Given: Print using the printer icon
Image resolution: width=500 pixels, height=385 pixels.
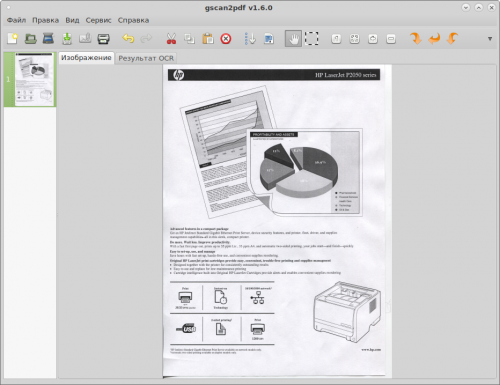Looking at the screenshot, I should point(103,39).
